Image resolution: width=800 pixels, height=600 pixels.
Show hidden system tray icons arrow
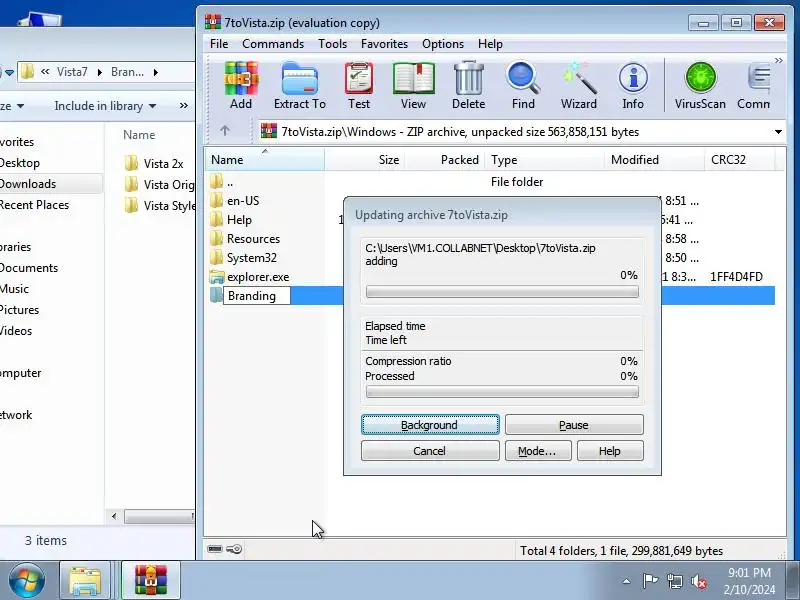[627, 581]
